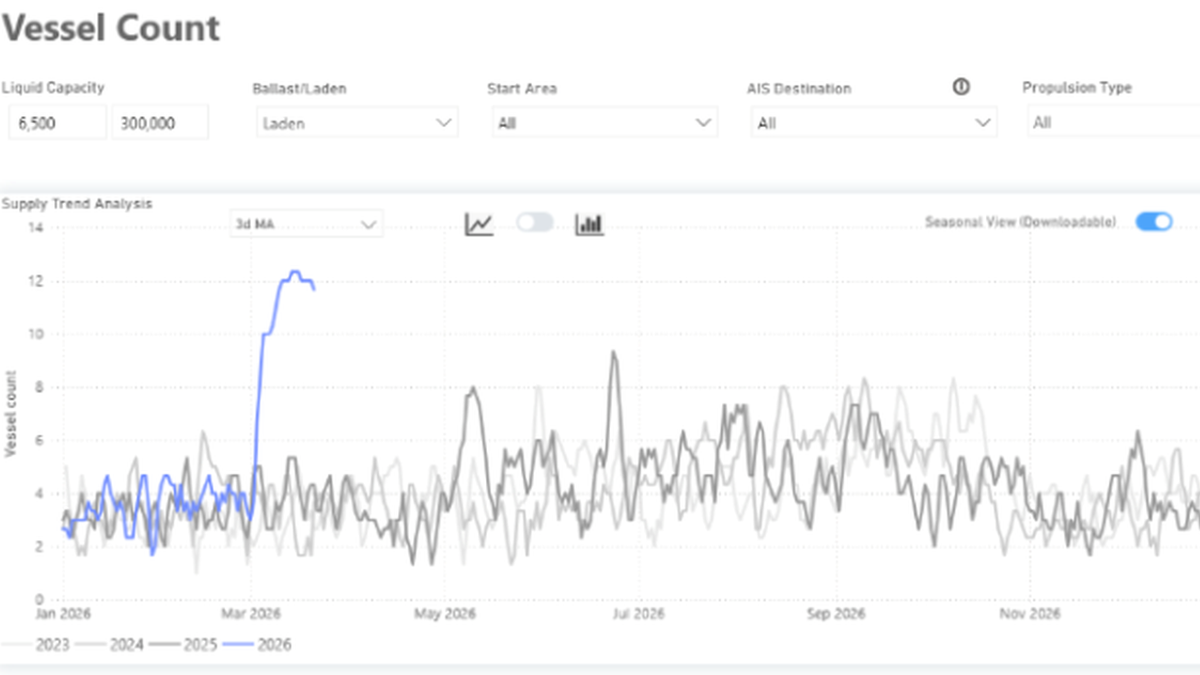The image size is (1200, 675).
Task: Open the Propulsion Type dropdown
Action: pyautogui.click(x=1110, y=123)
